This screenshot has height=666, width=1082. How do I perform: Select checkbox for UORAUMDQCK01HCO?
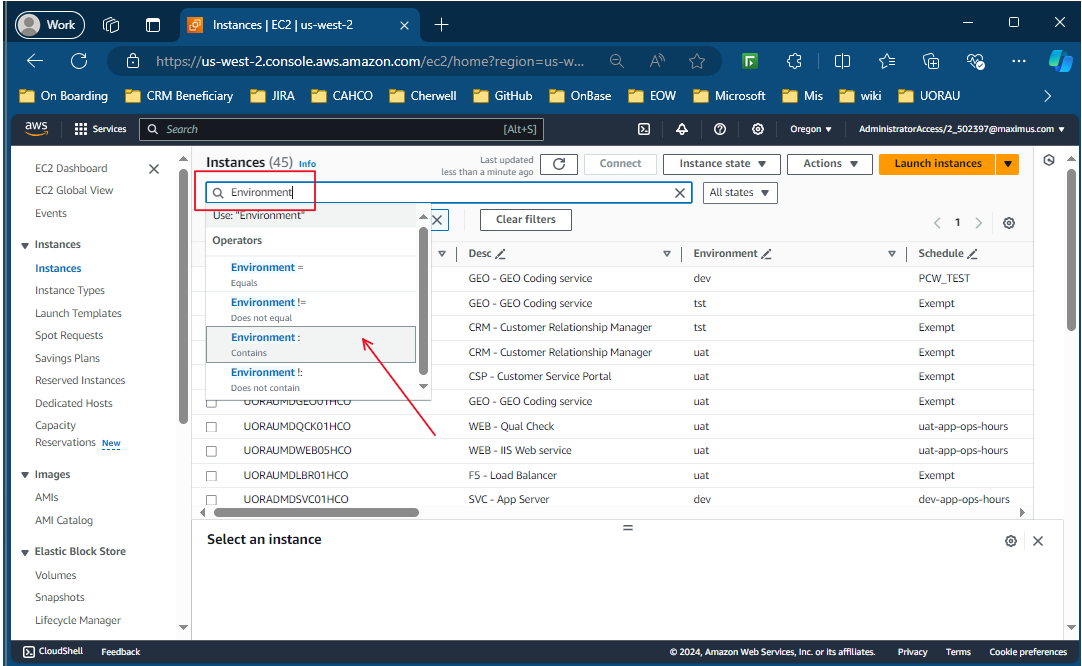212,427
